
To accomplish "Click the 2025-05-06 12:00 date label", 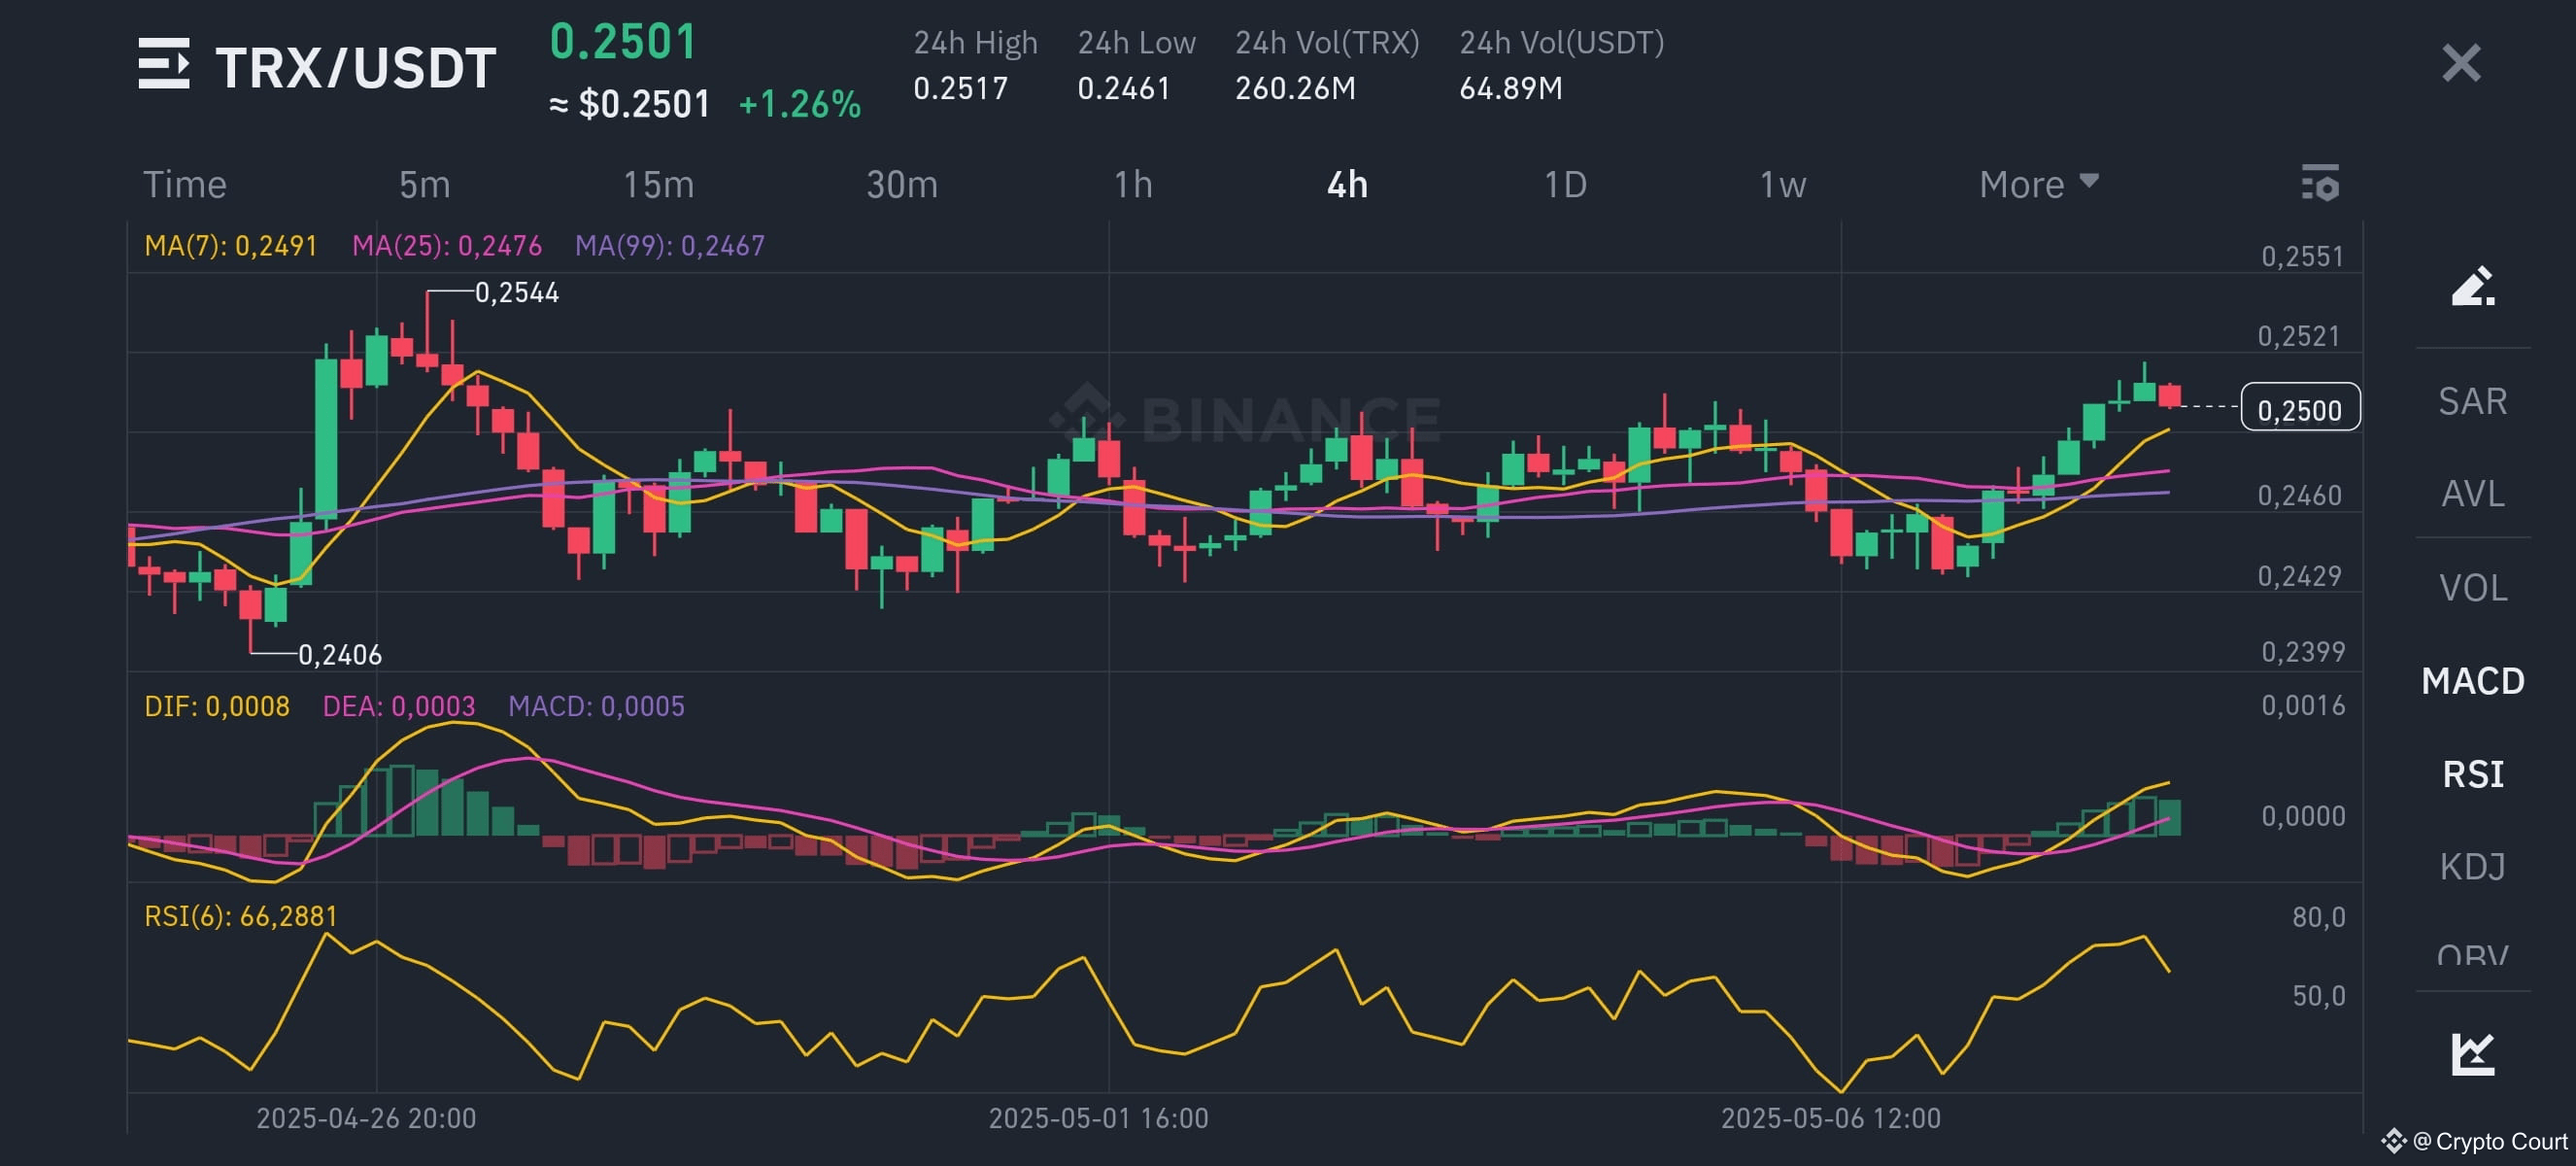I will pyautogui.click(x=1830, y=1118).
